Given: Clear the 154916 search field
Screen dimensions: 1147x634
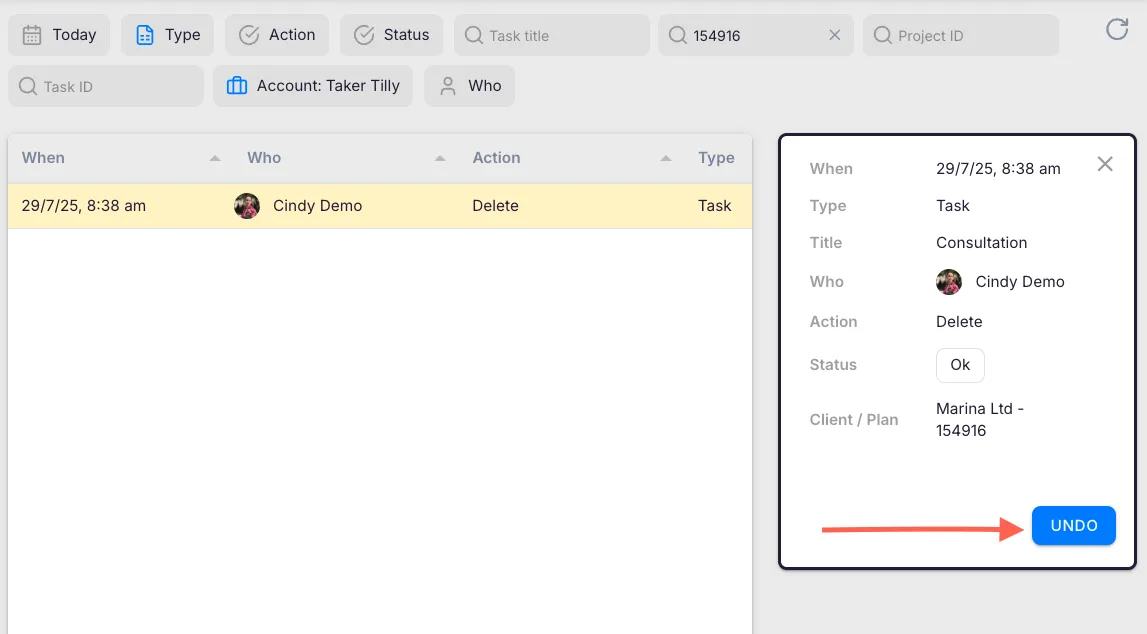Looking at the screenshot, I should (834, 35).
